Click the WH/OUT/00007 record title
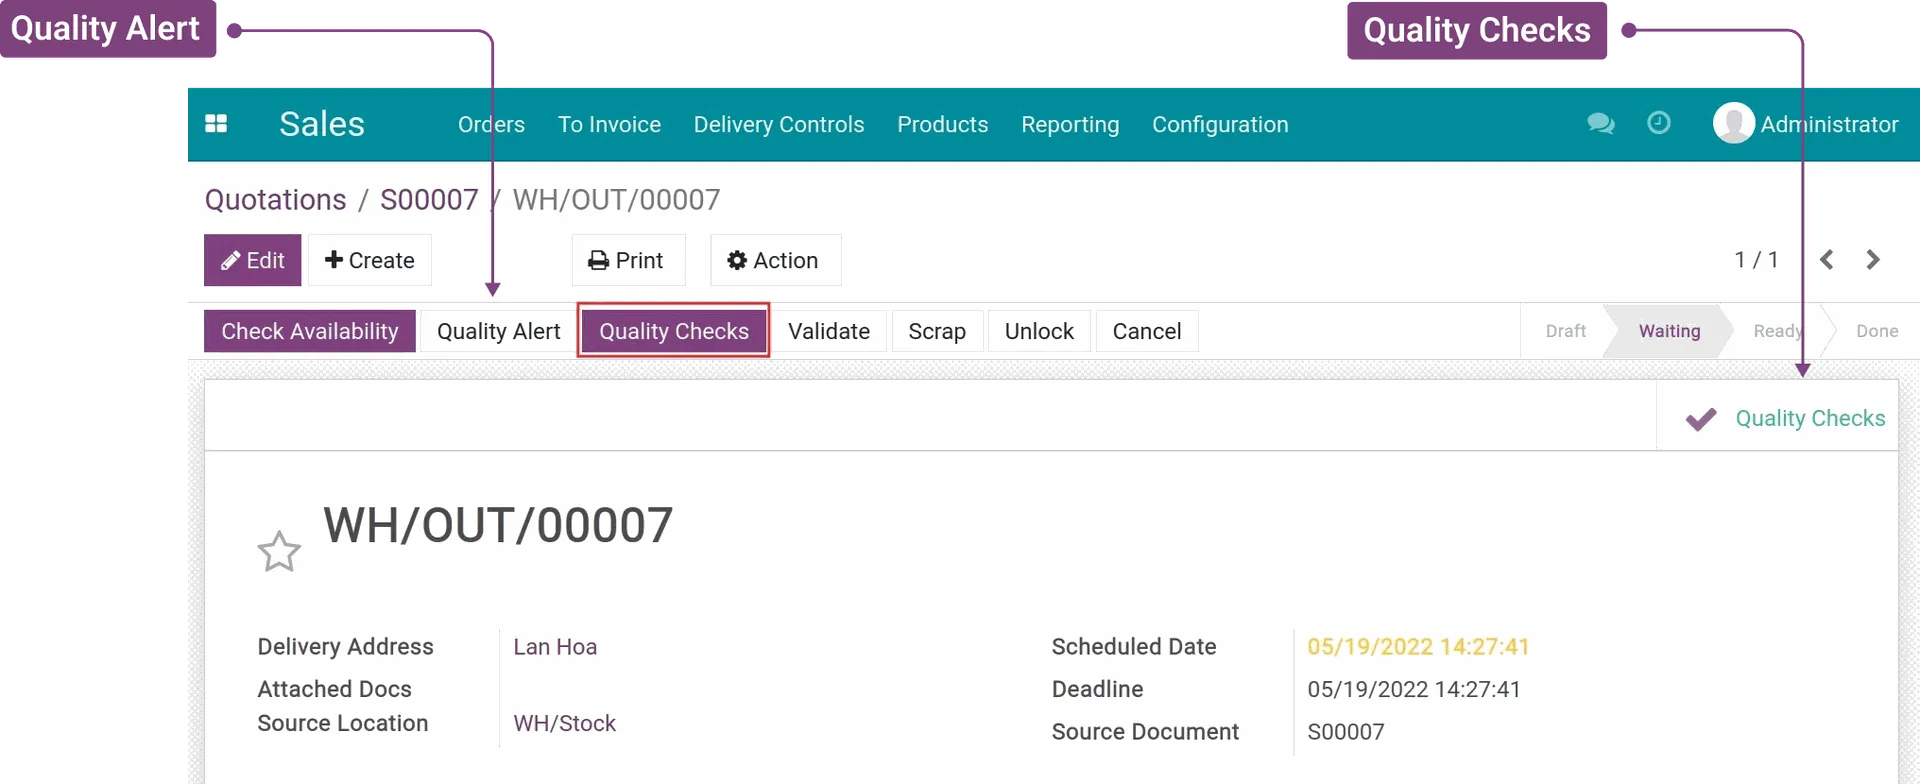1920x784 pixels. click(498, 525)
